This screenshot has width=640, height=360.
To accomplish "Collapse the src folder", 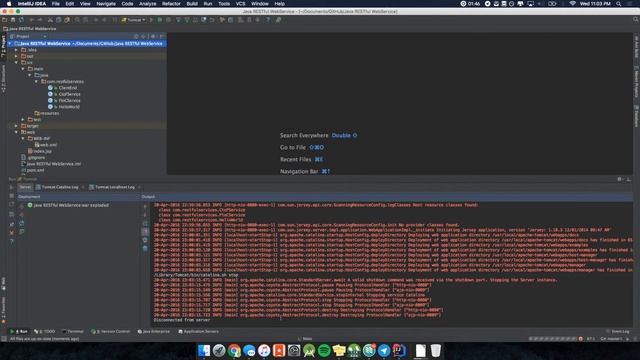I will (16, 62).
